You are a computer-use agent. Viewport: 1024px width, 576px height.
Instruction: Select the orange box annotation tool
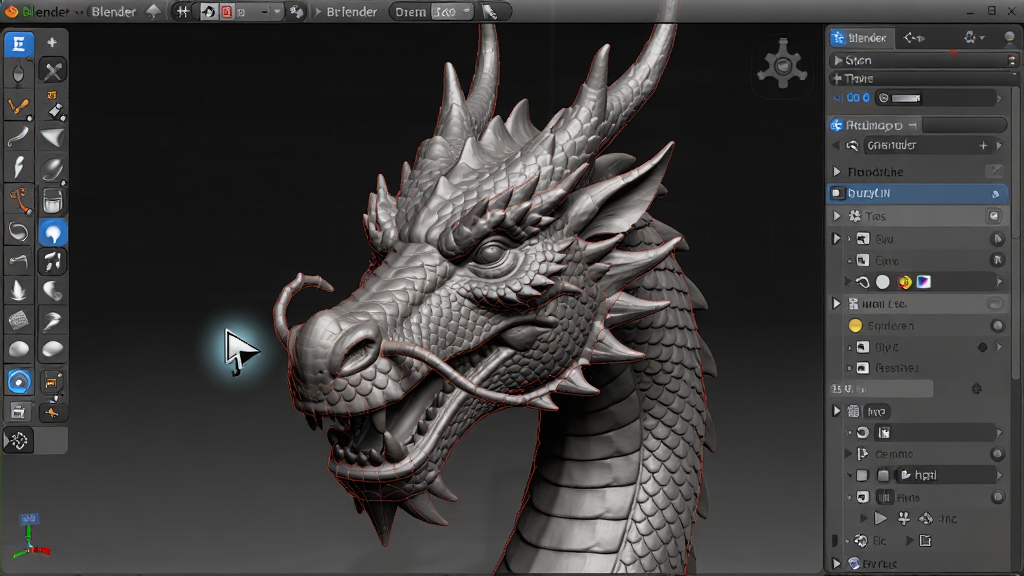(52, 381)
